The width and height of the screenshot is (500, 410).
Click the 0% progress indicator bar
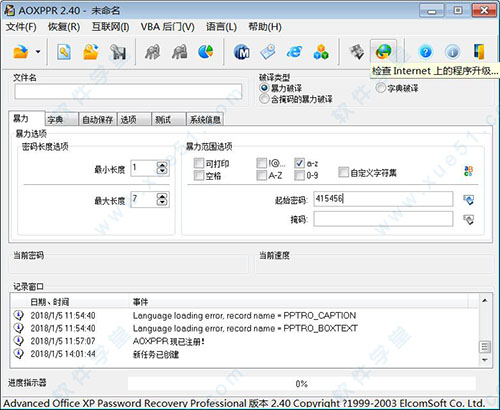[x=302, y=384]
